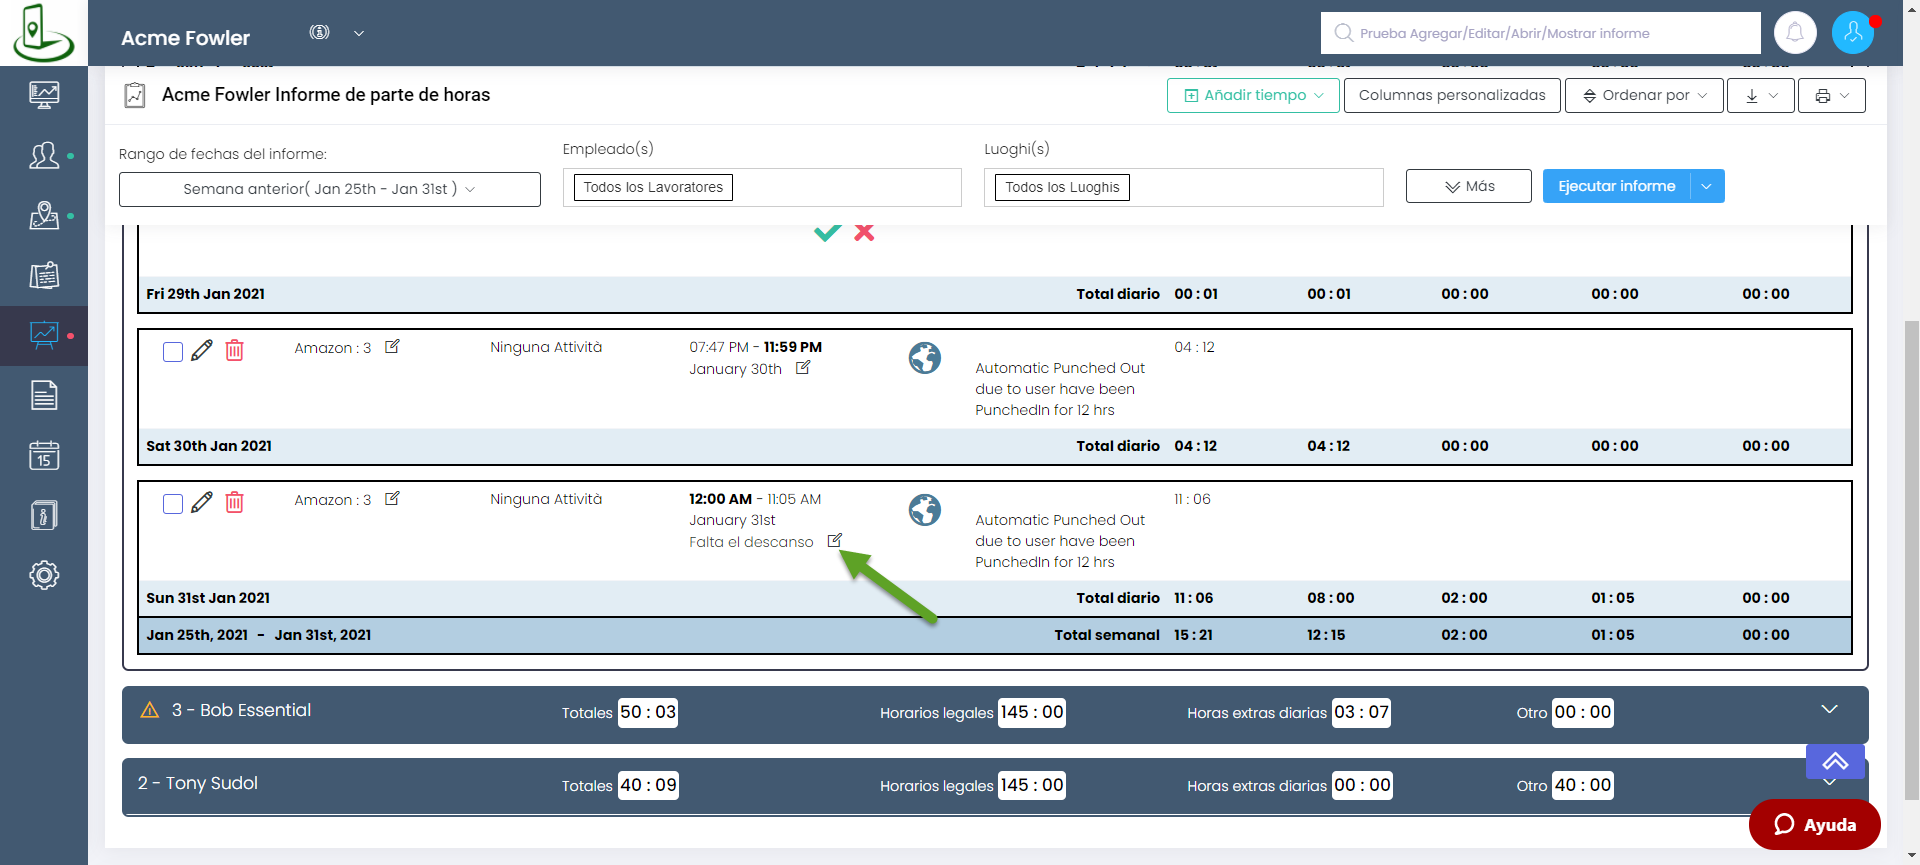Click Ejecutar informe button

pyautogui.click(x=1616, y=186)
